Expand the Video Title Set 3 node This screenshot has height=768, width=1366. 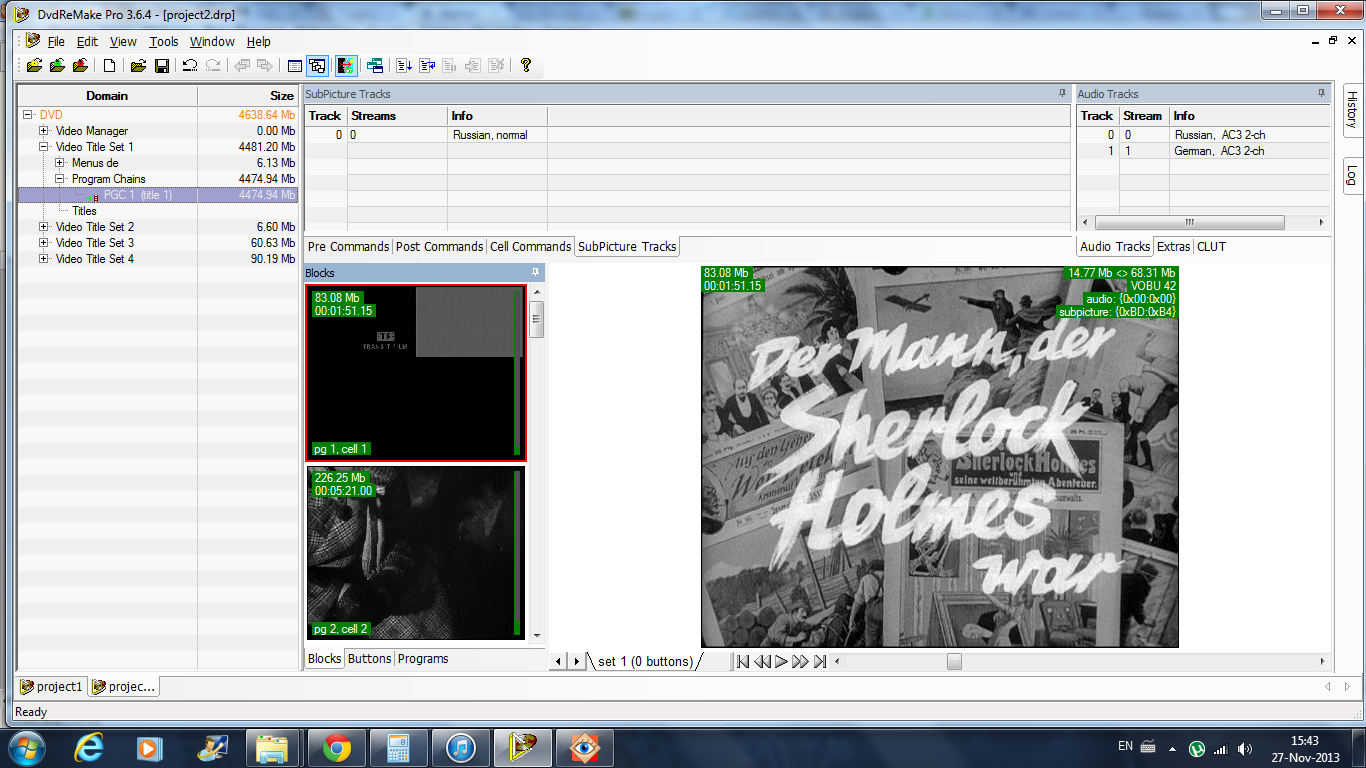point(44,243)
